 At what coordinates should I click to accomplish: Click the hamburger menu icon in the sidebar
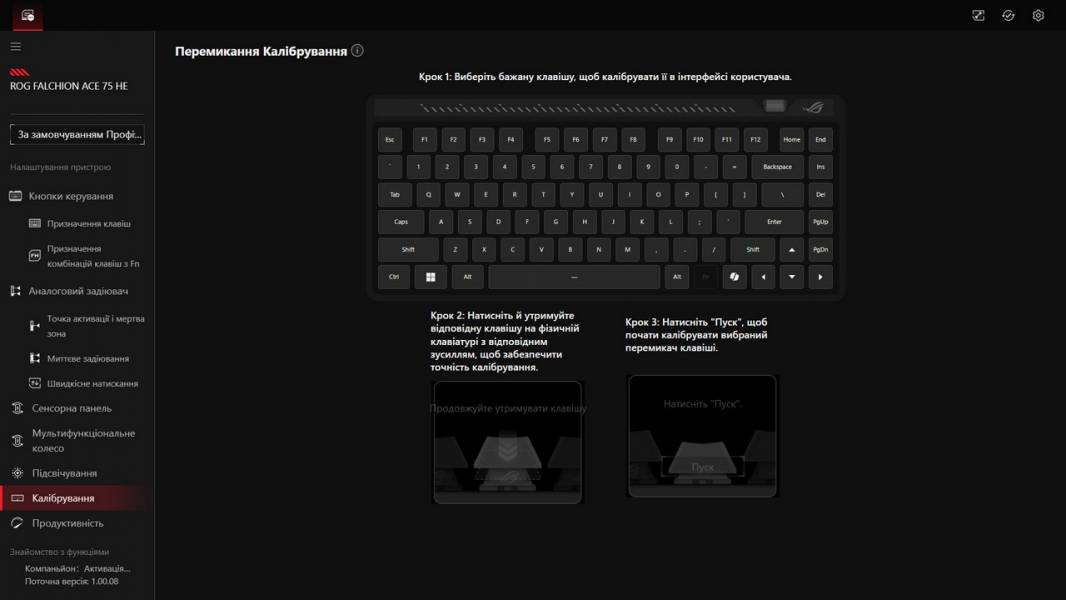point(15,46)
